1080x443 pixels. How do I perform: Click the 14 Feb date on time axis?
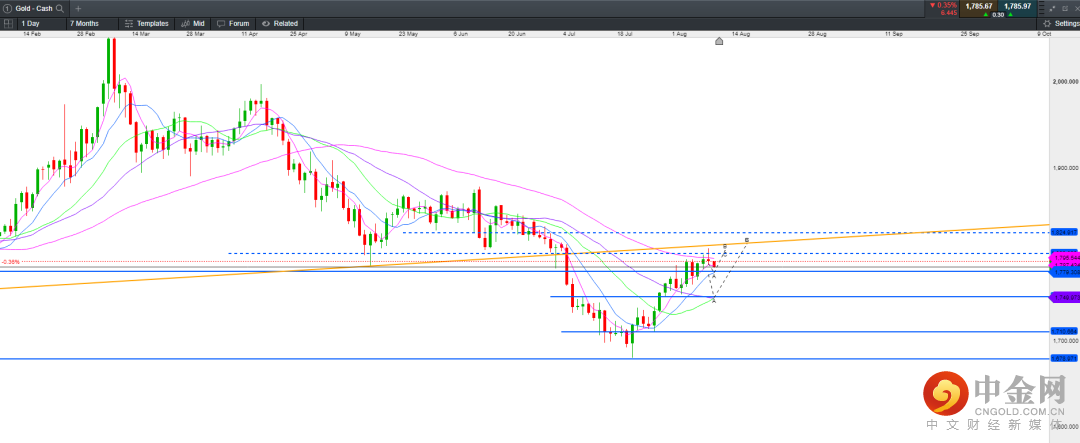[x=32, y=33]
